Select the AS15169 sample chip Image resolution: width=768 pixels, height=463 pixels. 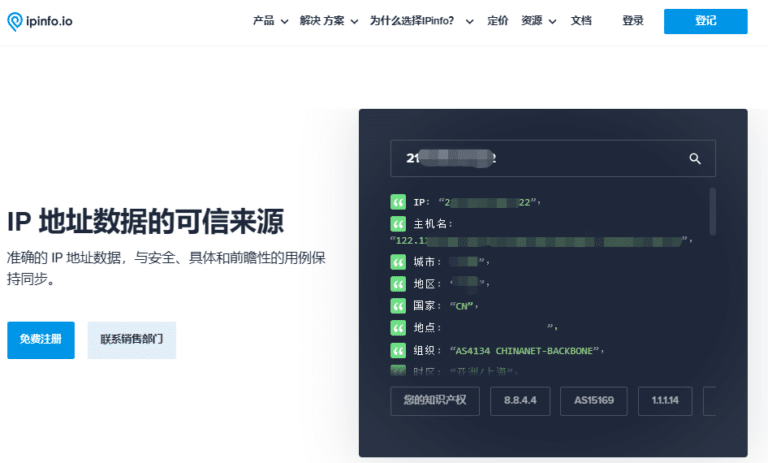coord(594,401)
